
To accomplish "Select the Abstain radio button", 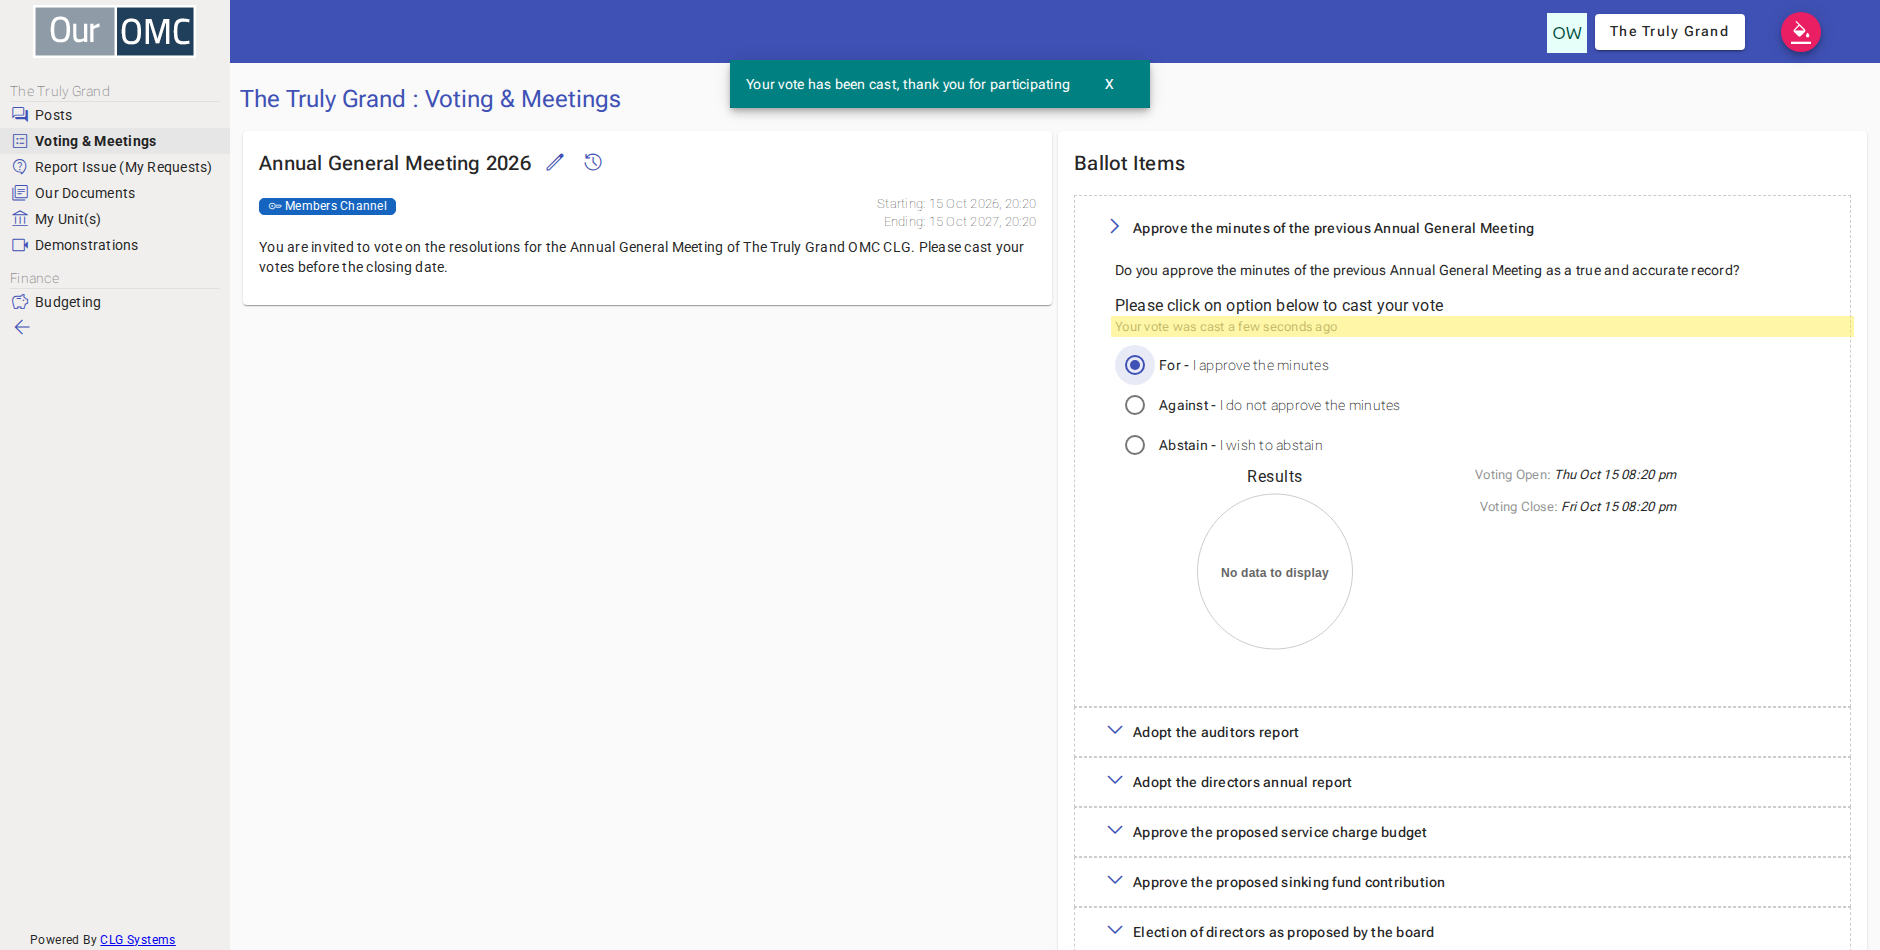I will click(x=1135, y=445).
